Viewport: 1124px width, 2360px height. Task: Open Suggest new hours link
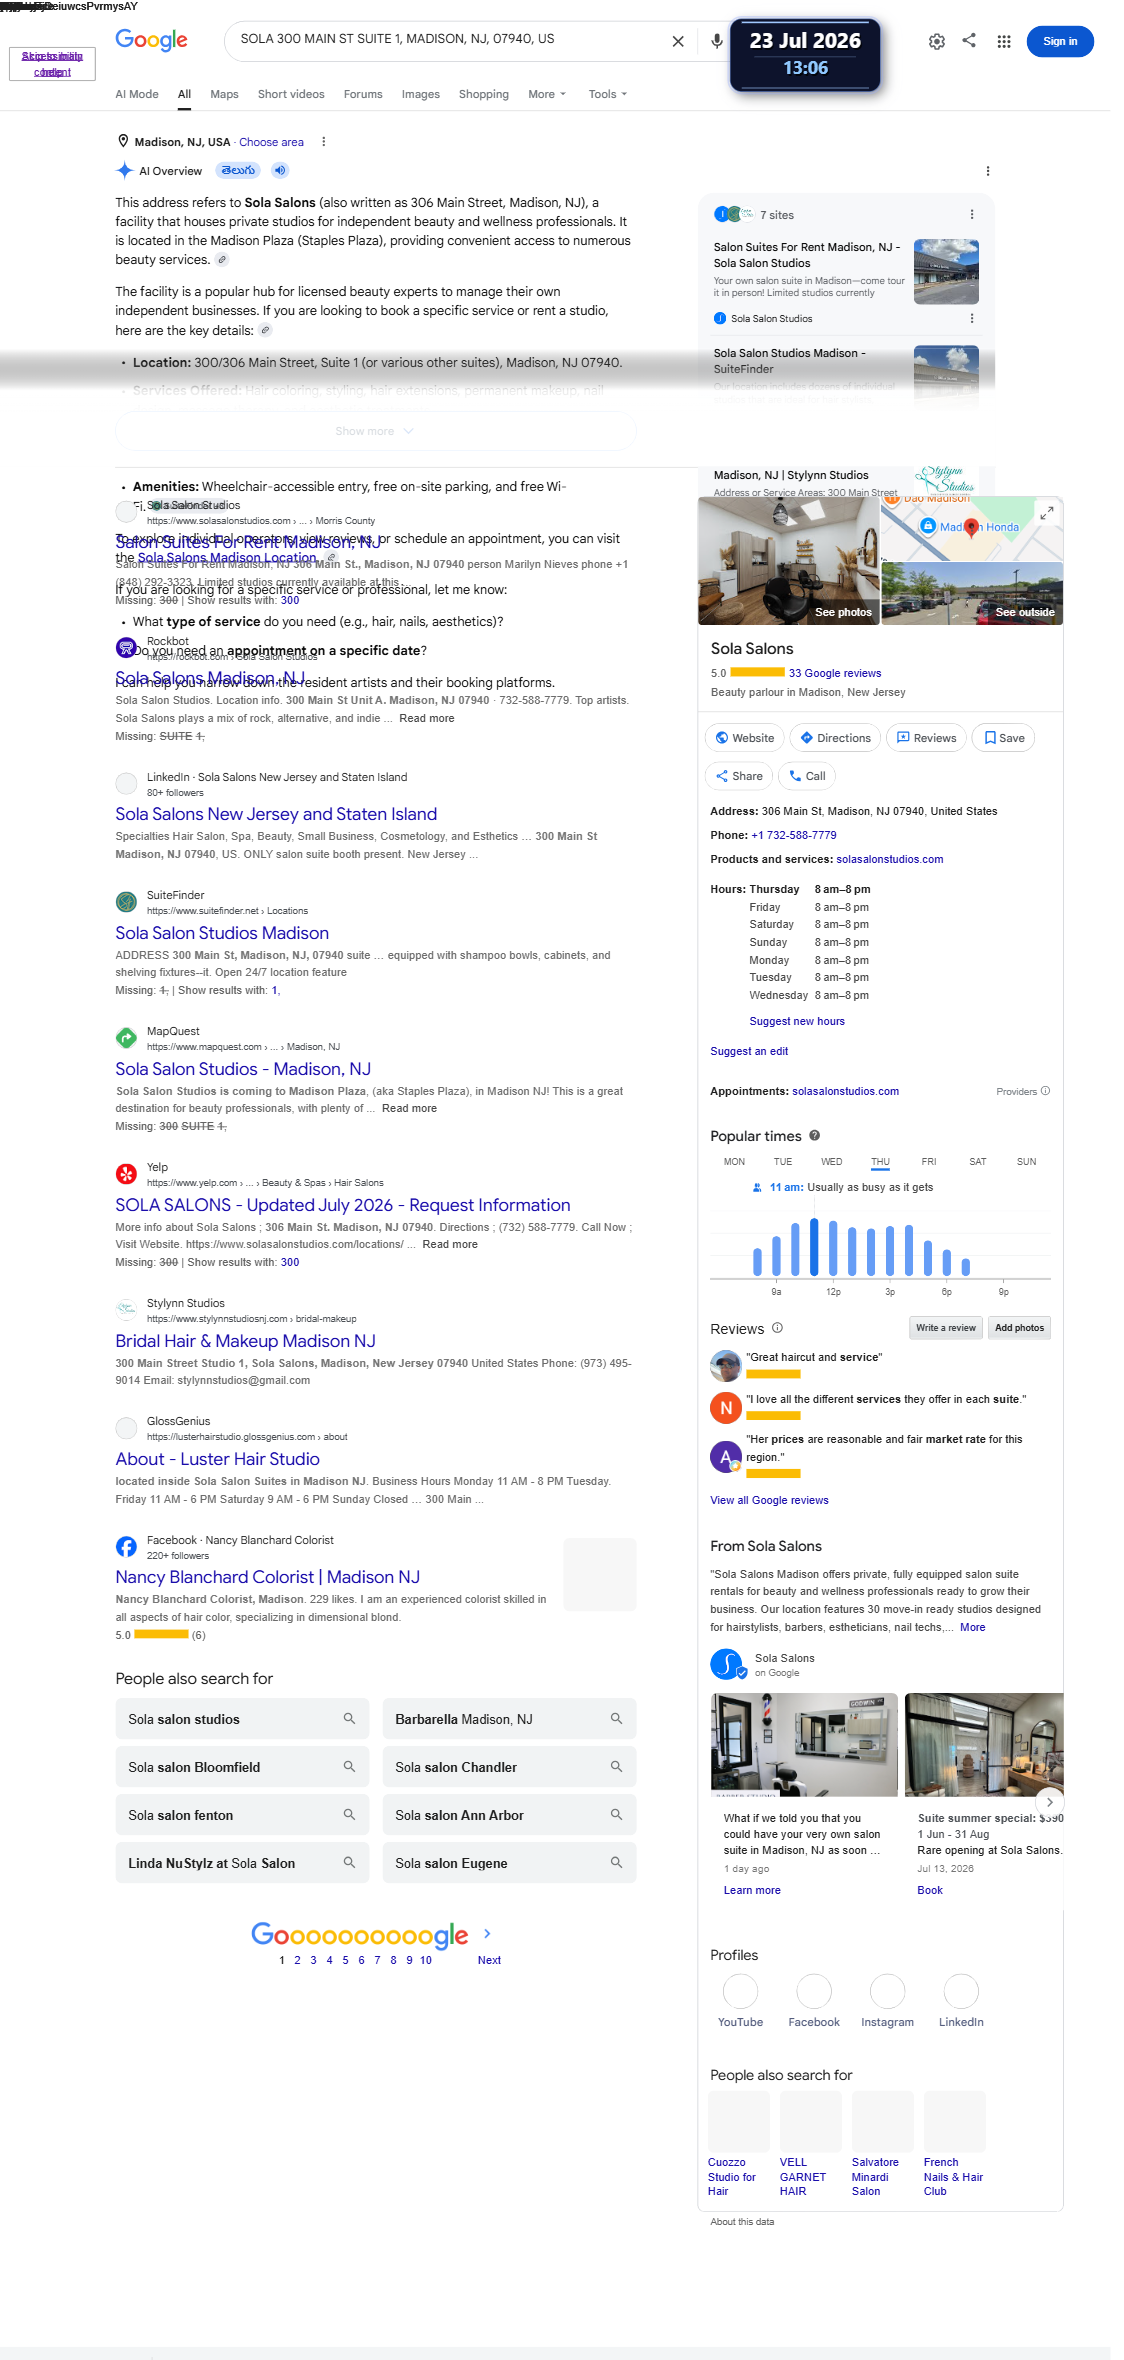click(797, 1021)
